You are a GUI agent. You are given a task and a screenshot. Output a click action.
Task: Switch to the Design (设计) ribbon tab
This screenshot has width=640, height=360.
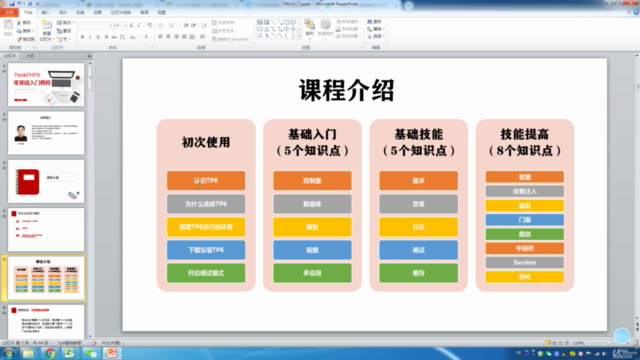click(x=63, y=13)
